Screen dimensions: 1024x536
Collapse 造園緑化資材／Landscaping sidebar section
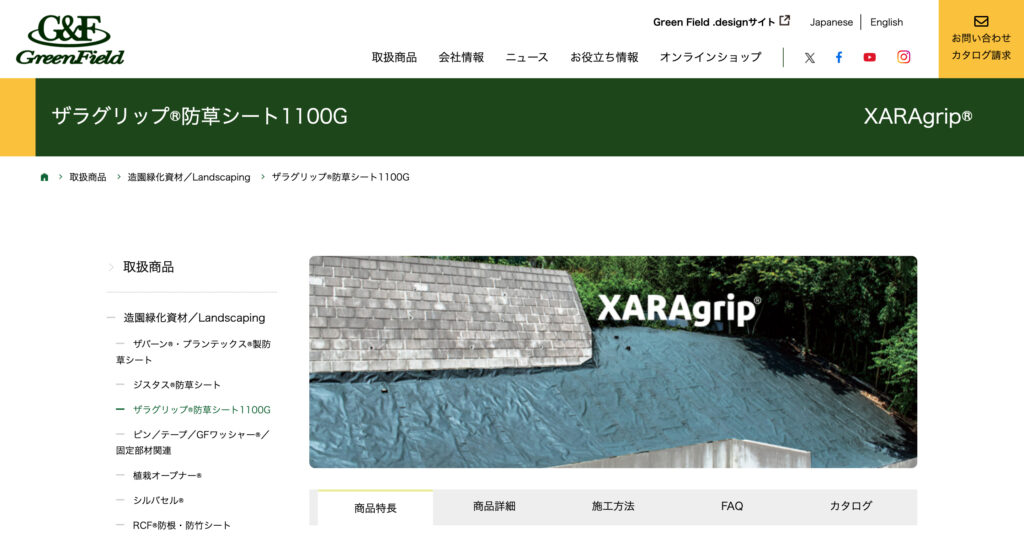pyautogui.click(x=194, y=318)
